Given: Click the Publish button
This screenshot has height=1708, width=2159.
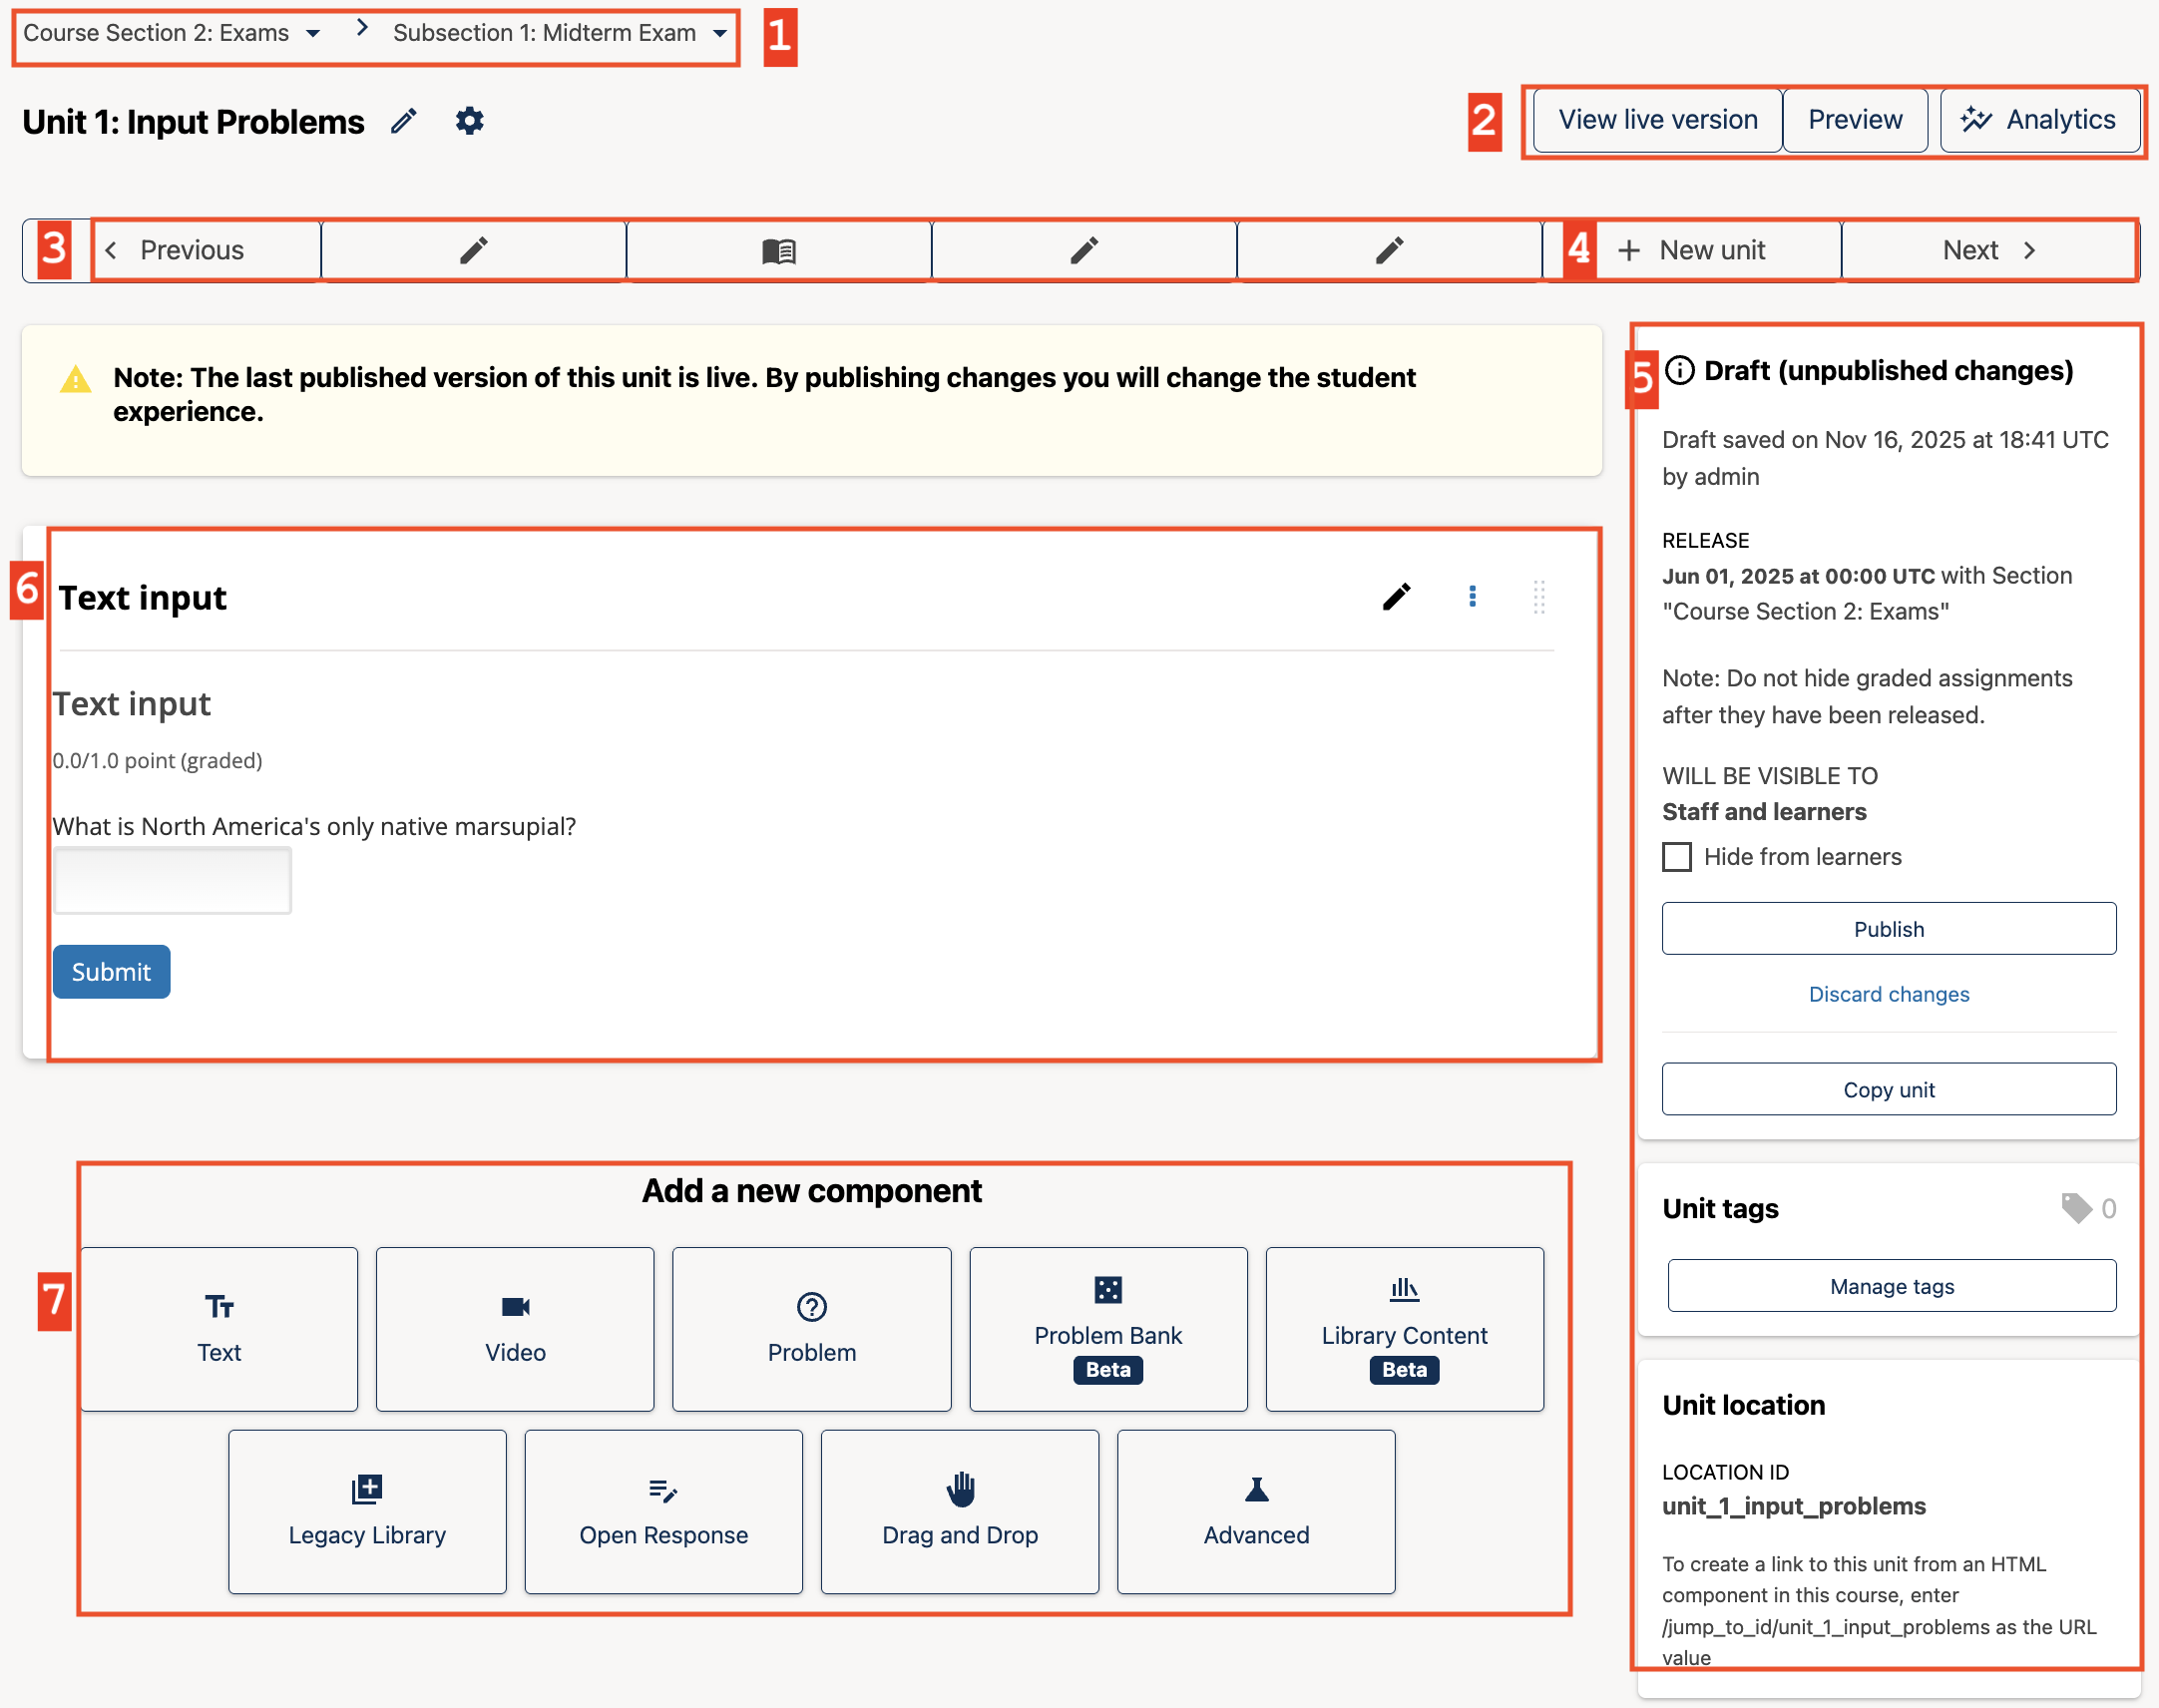Looking at the screenshot, I should pos(1888,928).
